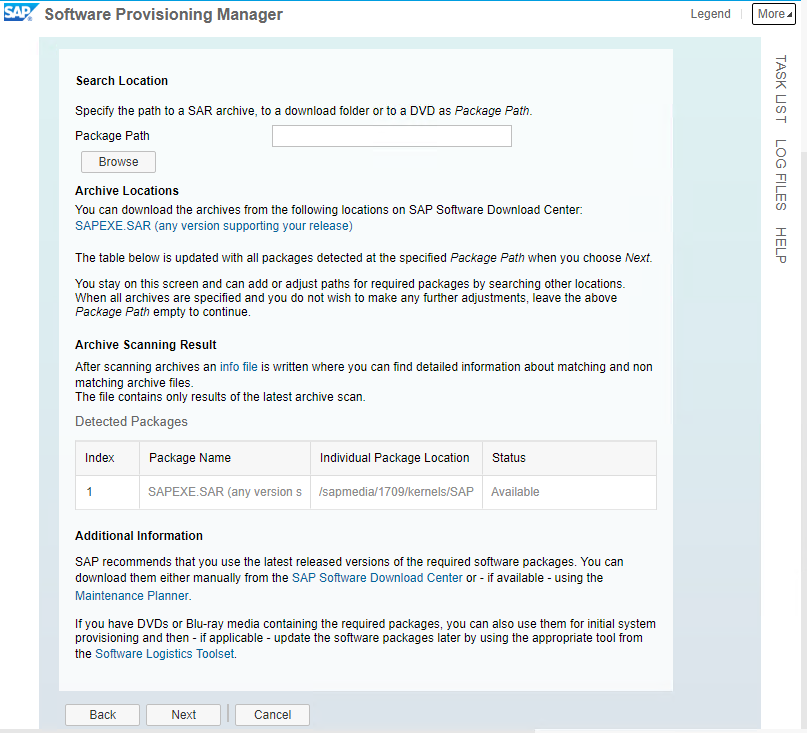Select the Status column header
The image size is (807, 733).
pos(509,458)
